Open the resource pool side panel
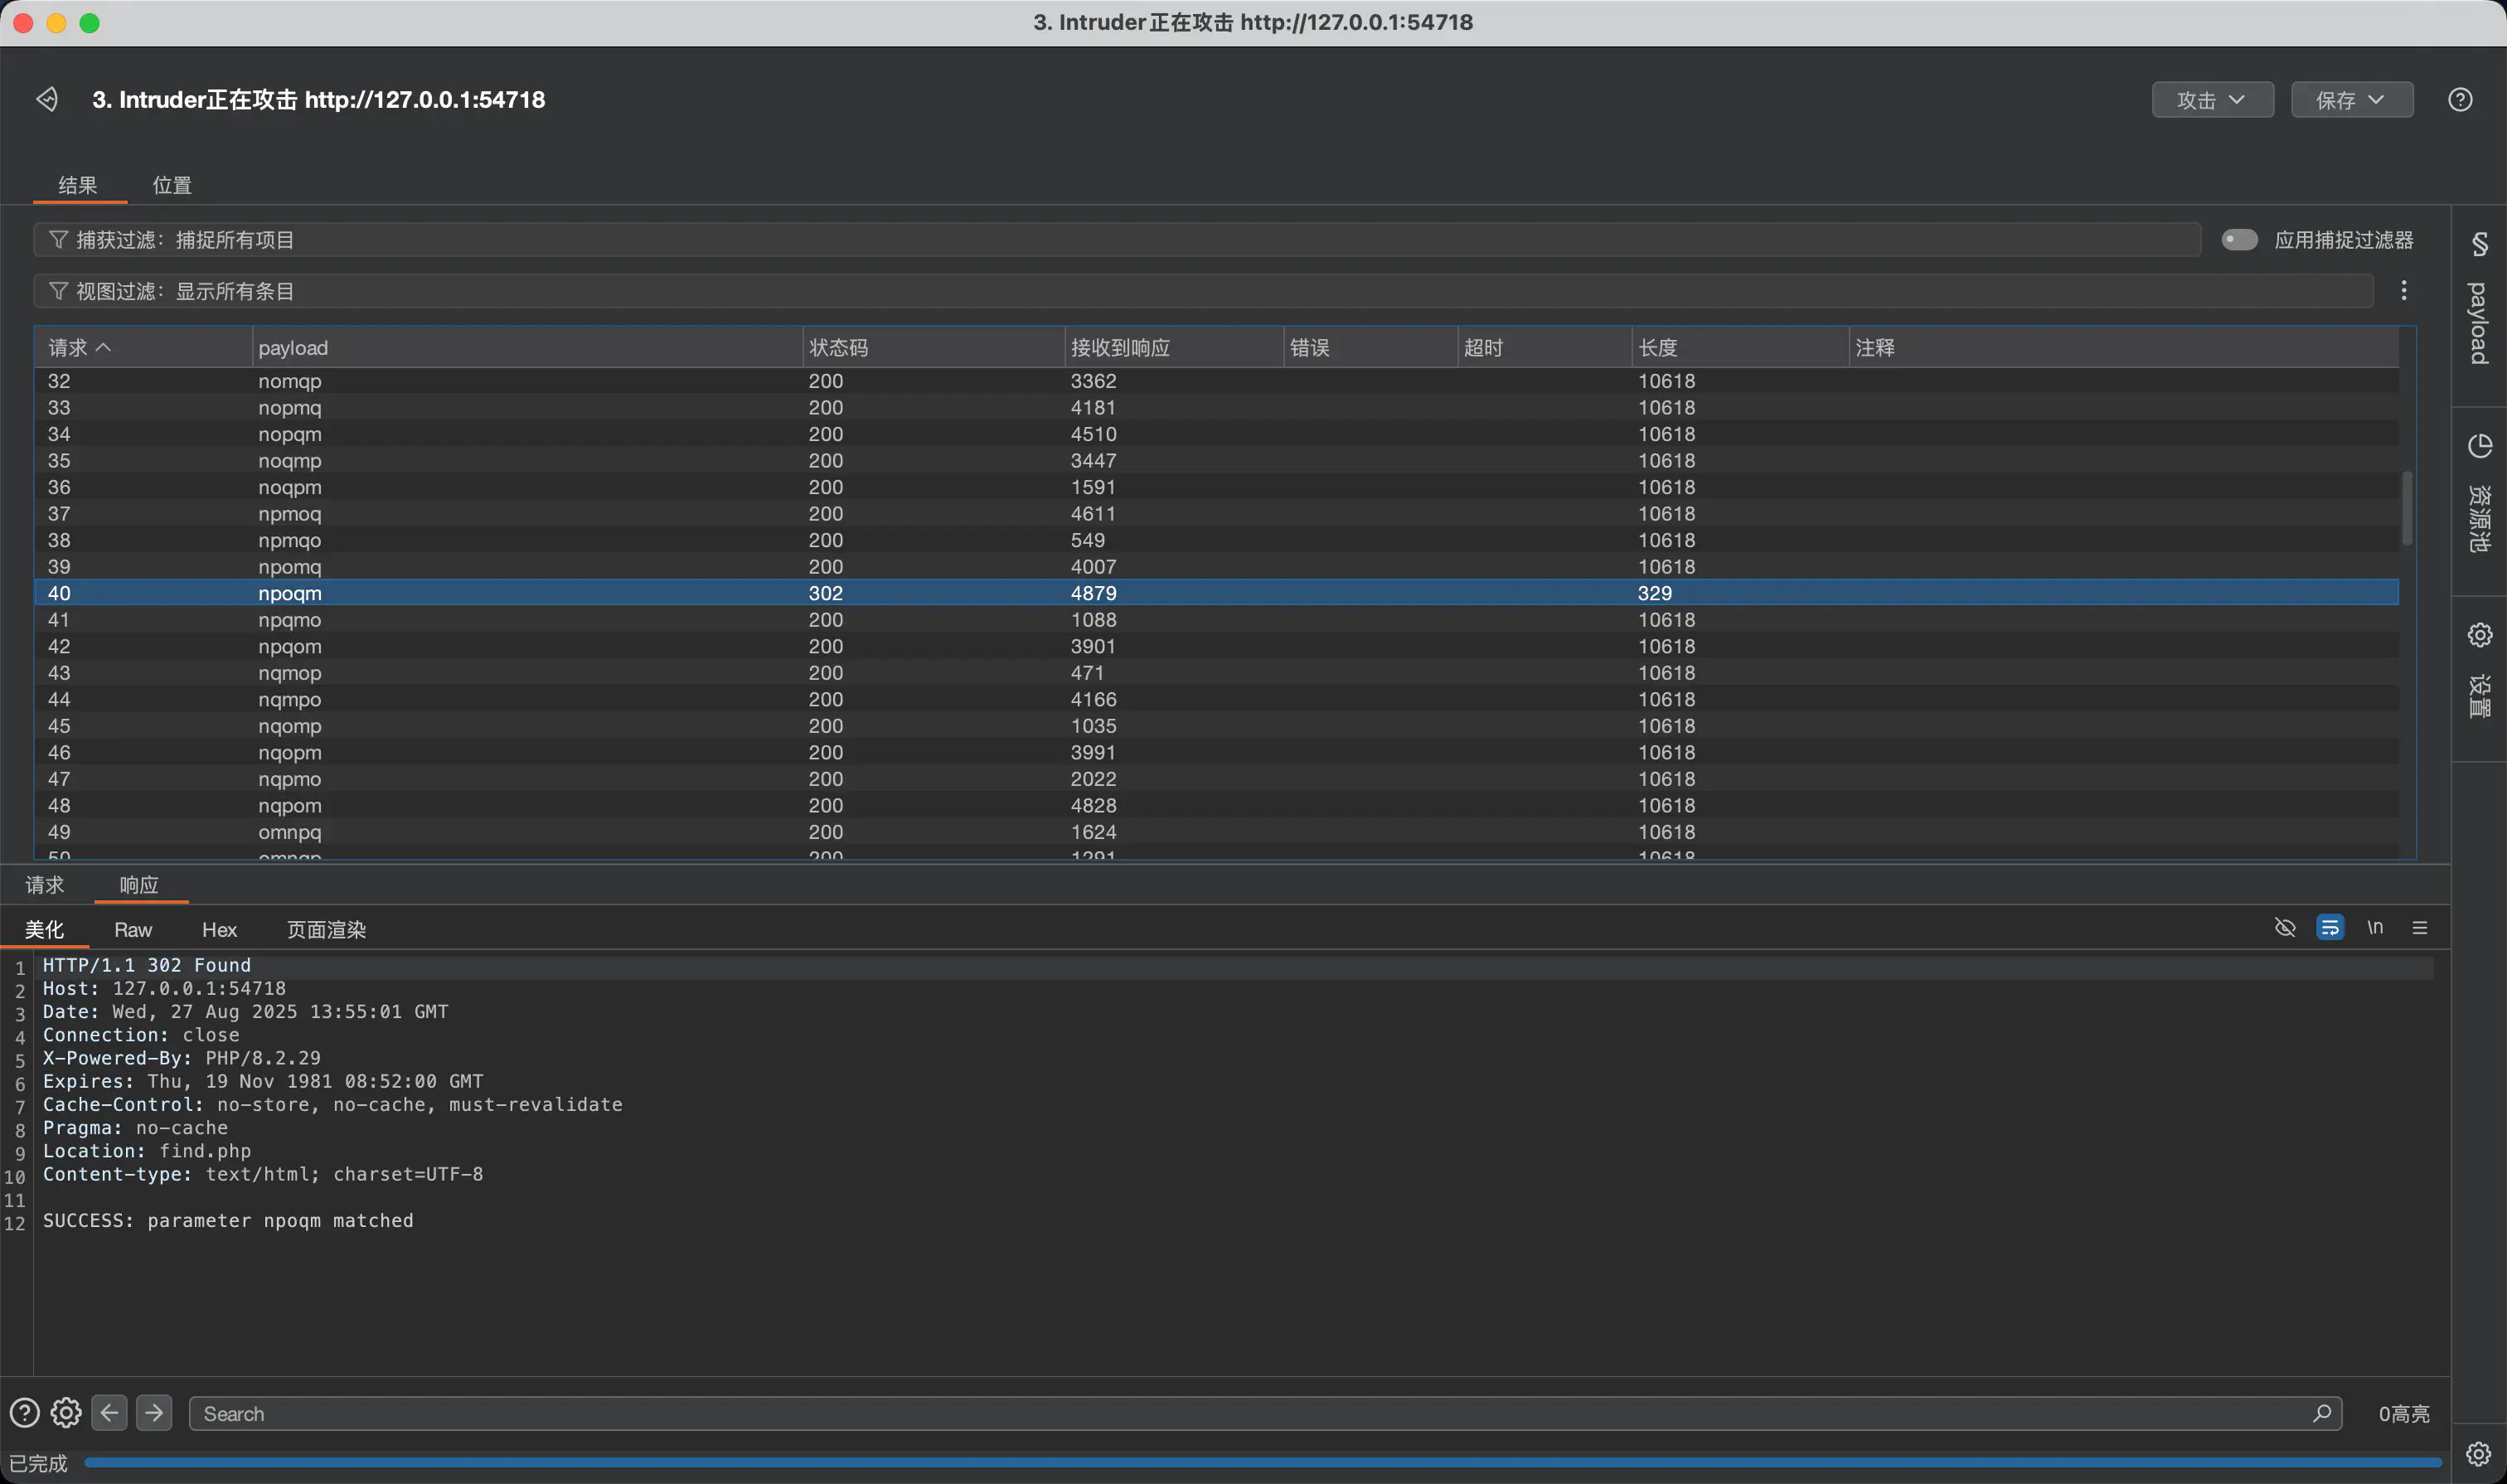This screenshot has width=2507, height=1484. 2478,446
